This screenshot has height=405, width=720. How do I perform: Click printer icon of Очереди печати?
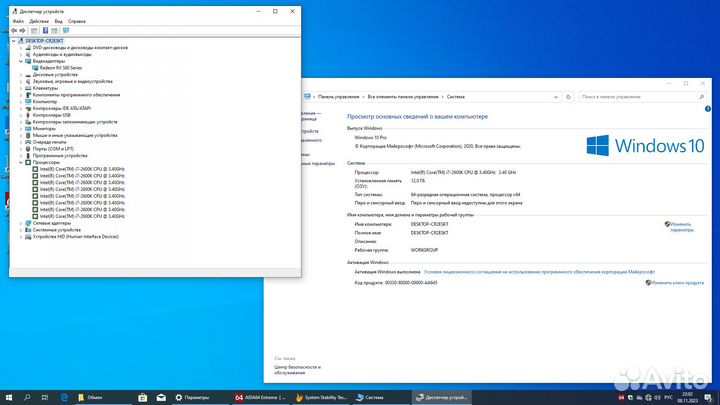tap(28, 142)
